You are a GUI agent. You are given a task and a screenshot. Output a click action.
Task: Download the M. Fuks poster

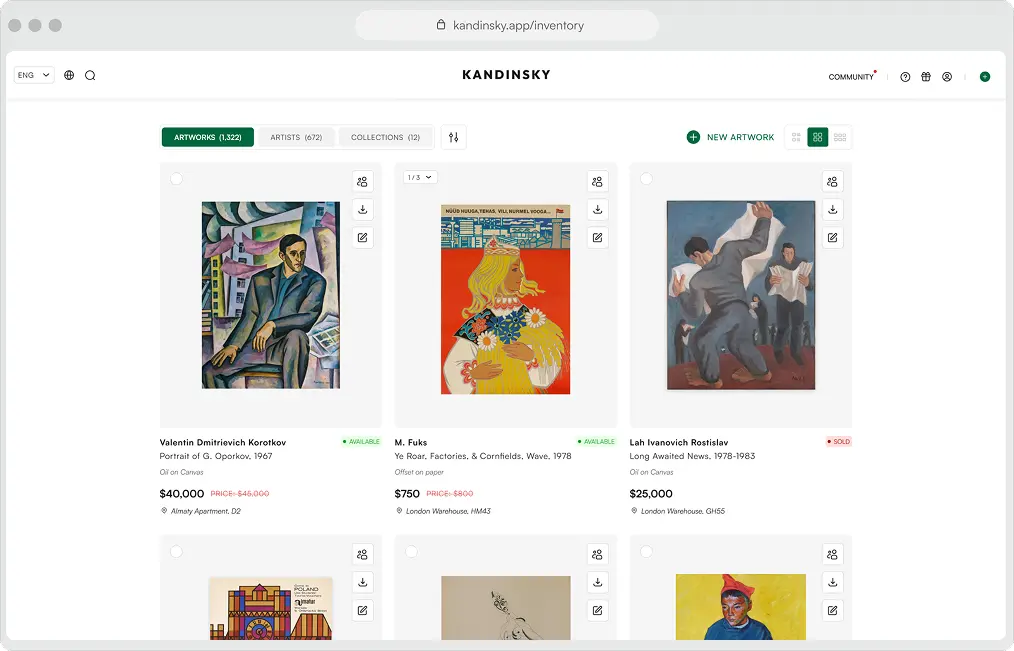(x=598, y=209)
